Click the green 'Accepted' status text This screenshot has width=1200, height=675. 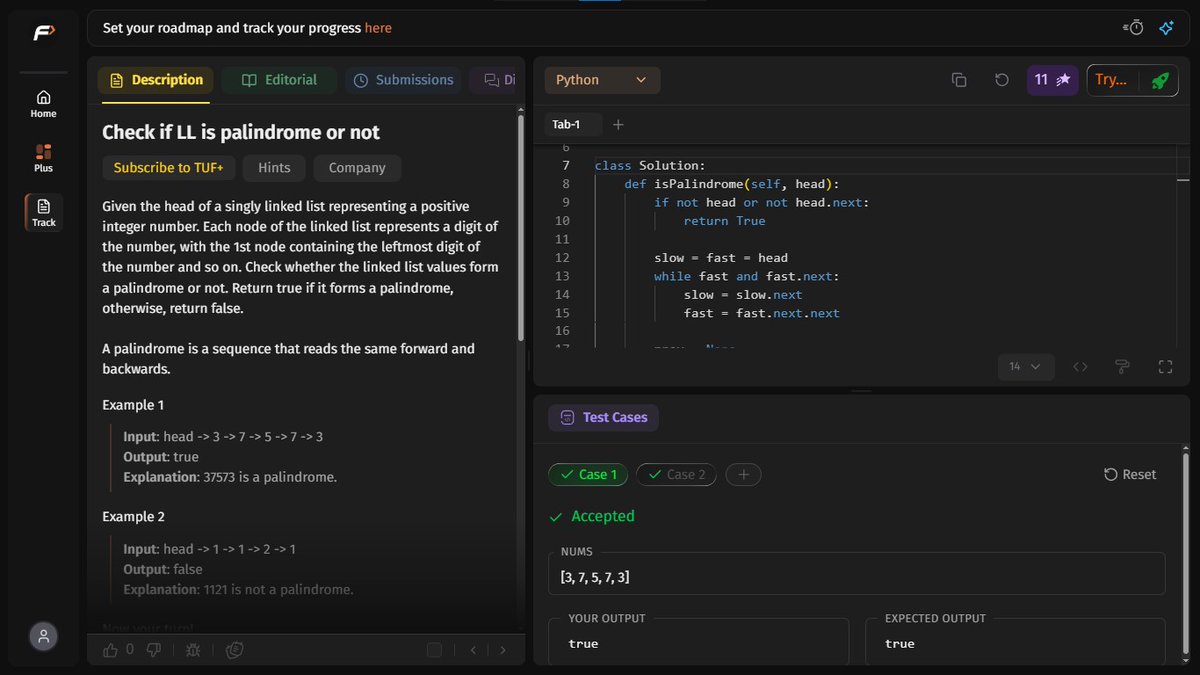pyautogui.click(x=603, y=516)
